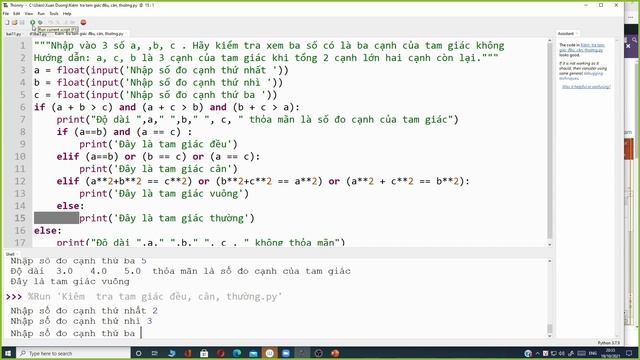Image resolution: width=640 pixels, height=360 pixels.
Task: Close the background window's white X button
Action: (629, 46)
